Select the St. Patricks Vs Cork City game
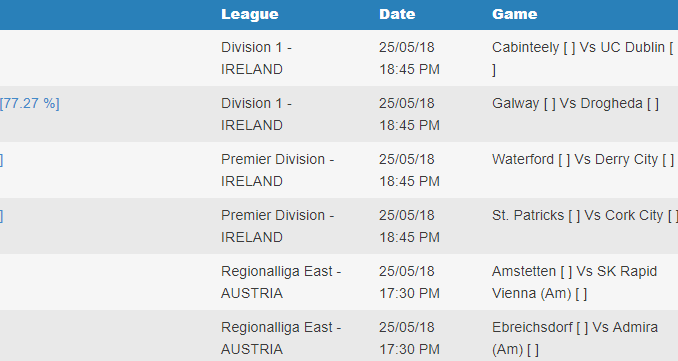Viewport: 678px width, 361px height. click(x=585, y=215)
